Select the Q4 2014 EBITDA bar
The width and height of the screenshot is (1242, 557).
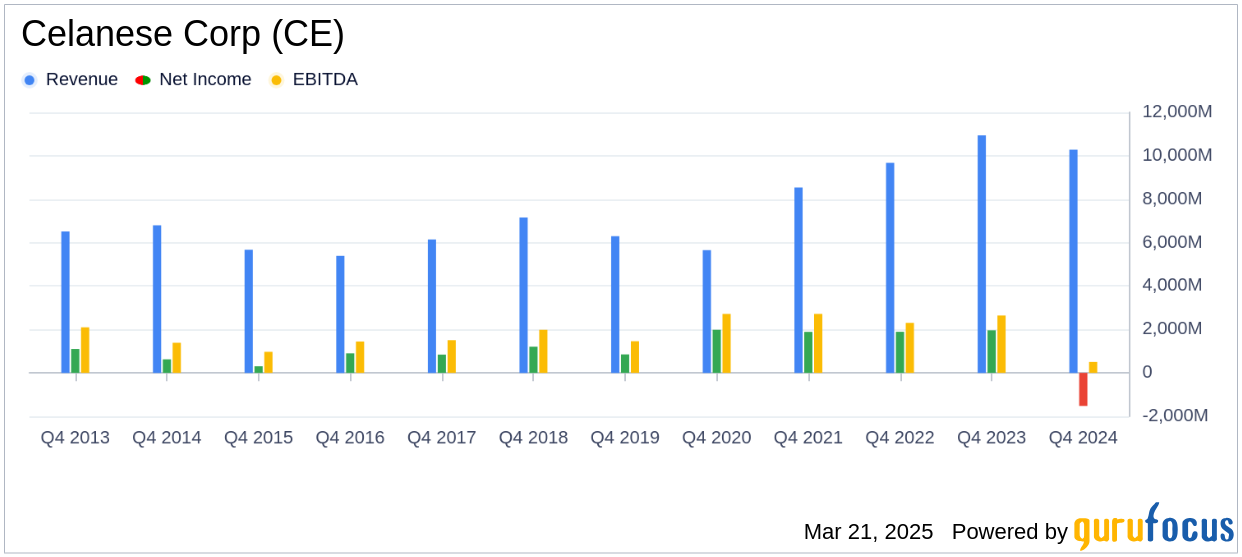pos(177,358)
